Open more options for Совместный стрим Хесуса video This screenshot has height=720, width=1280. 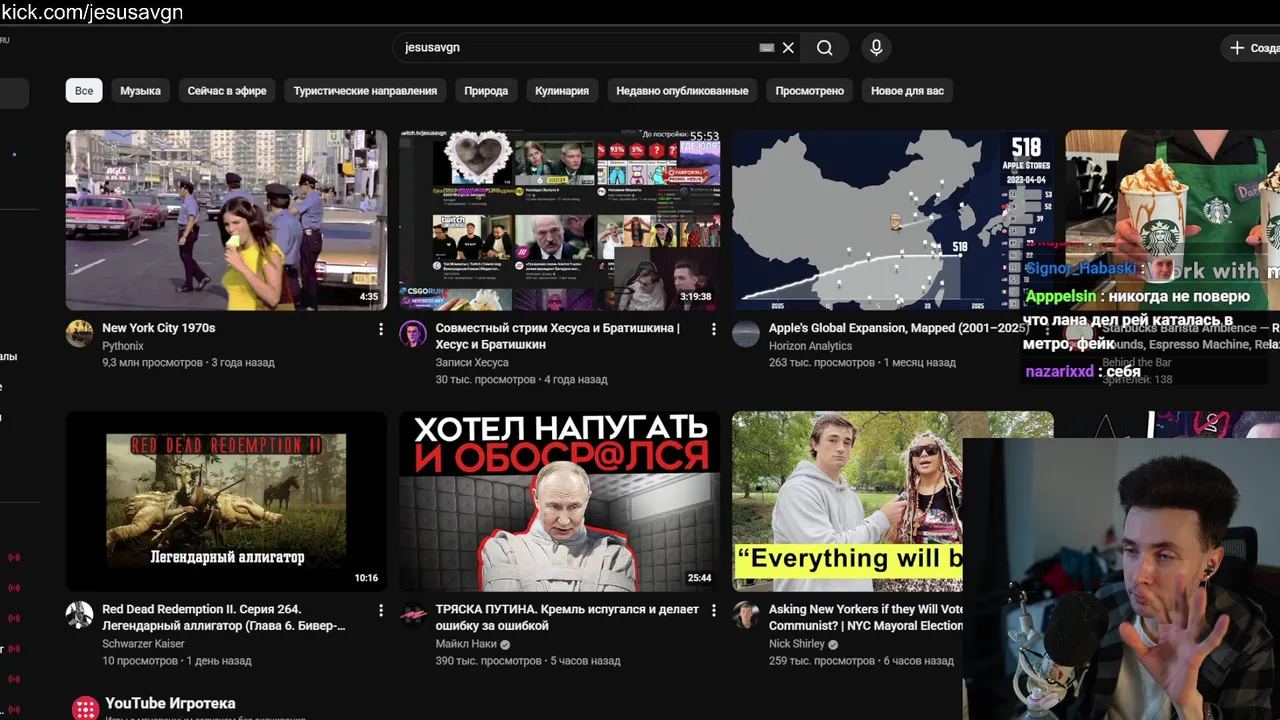pyautogui.click(x=713, y=329)
